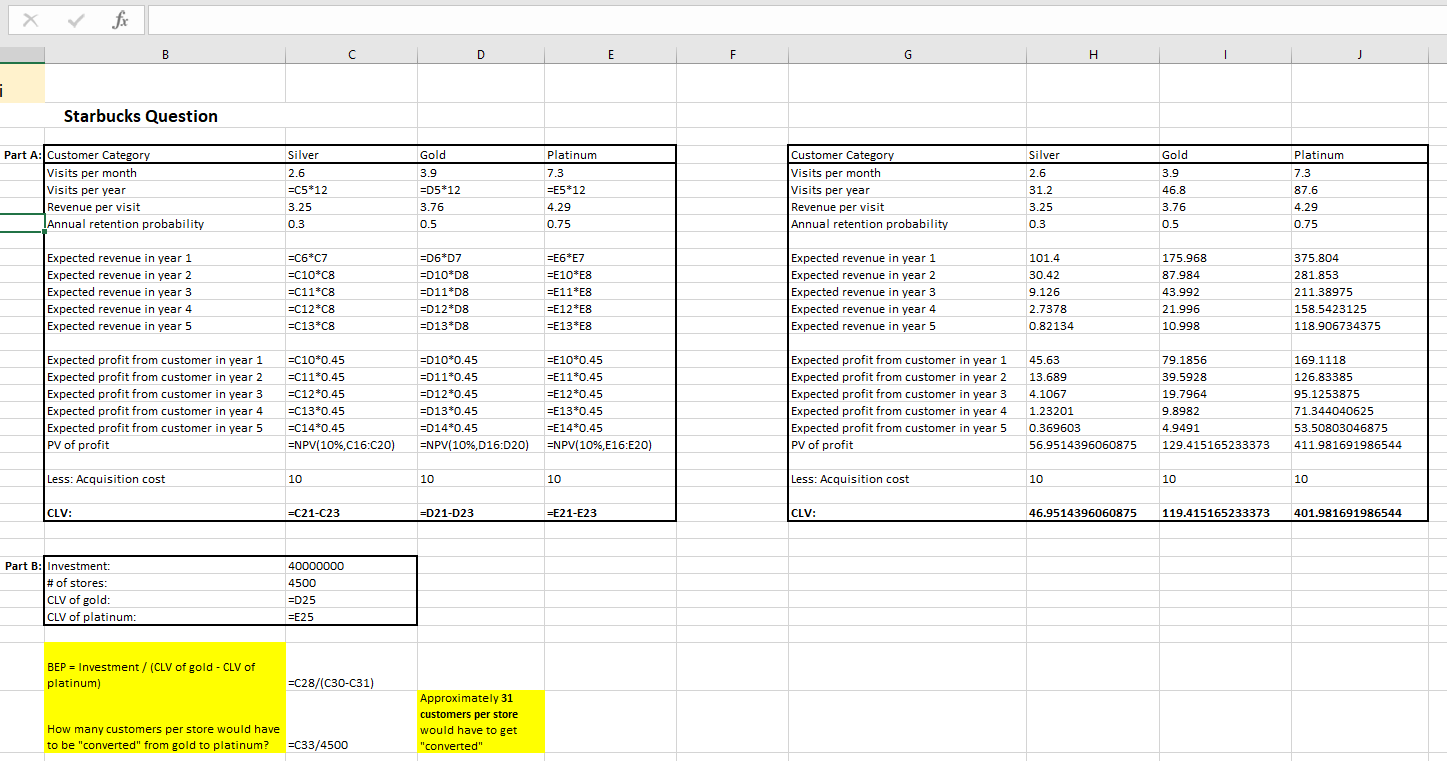Select the 375.804 expected revenue cell
This screenshot has height=761, width=1447.
pyautogui.click(x=1358, y=258)
